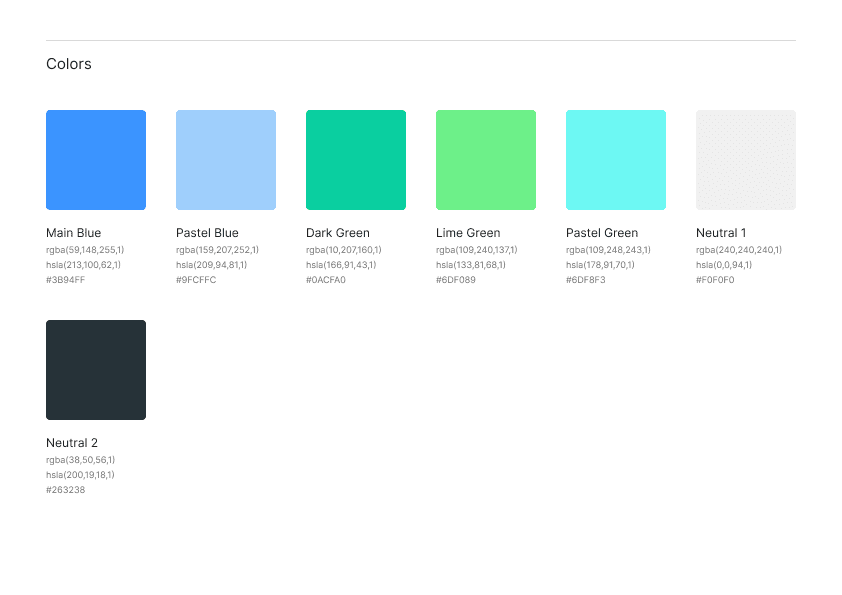Select hex code #9FCFFC

click(x=196, y=280)
